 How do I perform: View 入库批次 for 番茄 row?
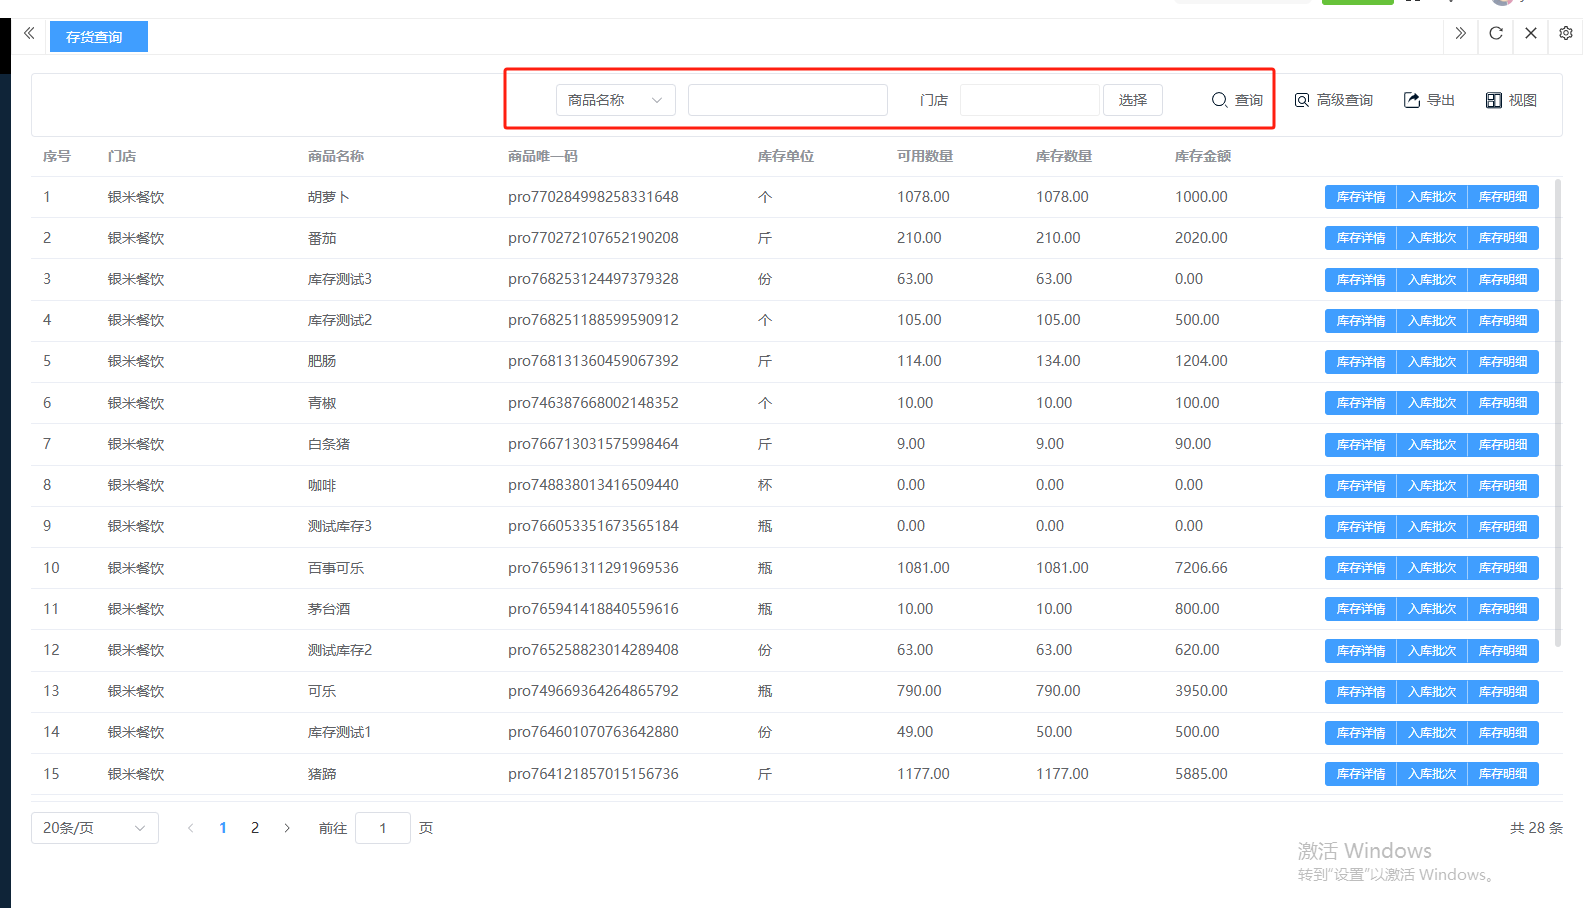(x=1431, y=238)
